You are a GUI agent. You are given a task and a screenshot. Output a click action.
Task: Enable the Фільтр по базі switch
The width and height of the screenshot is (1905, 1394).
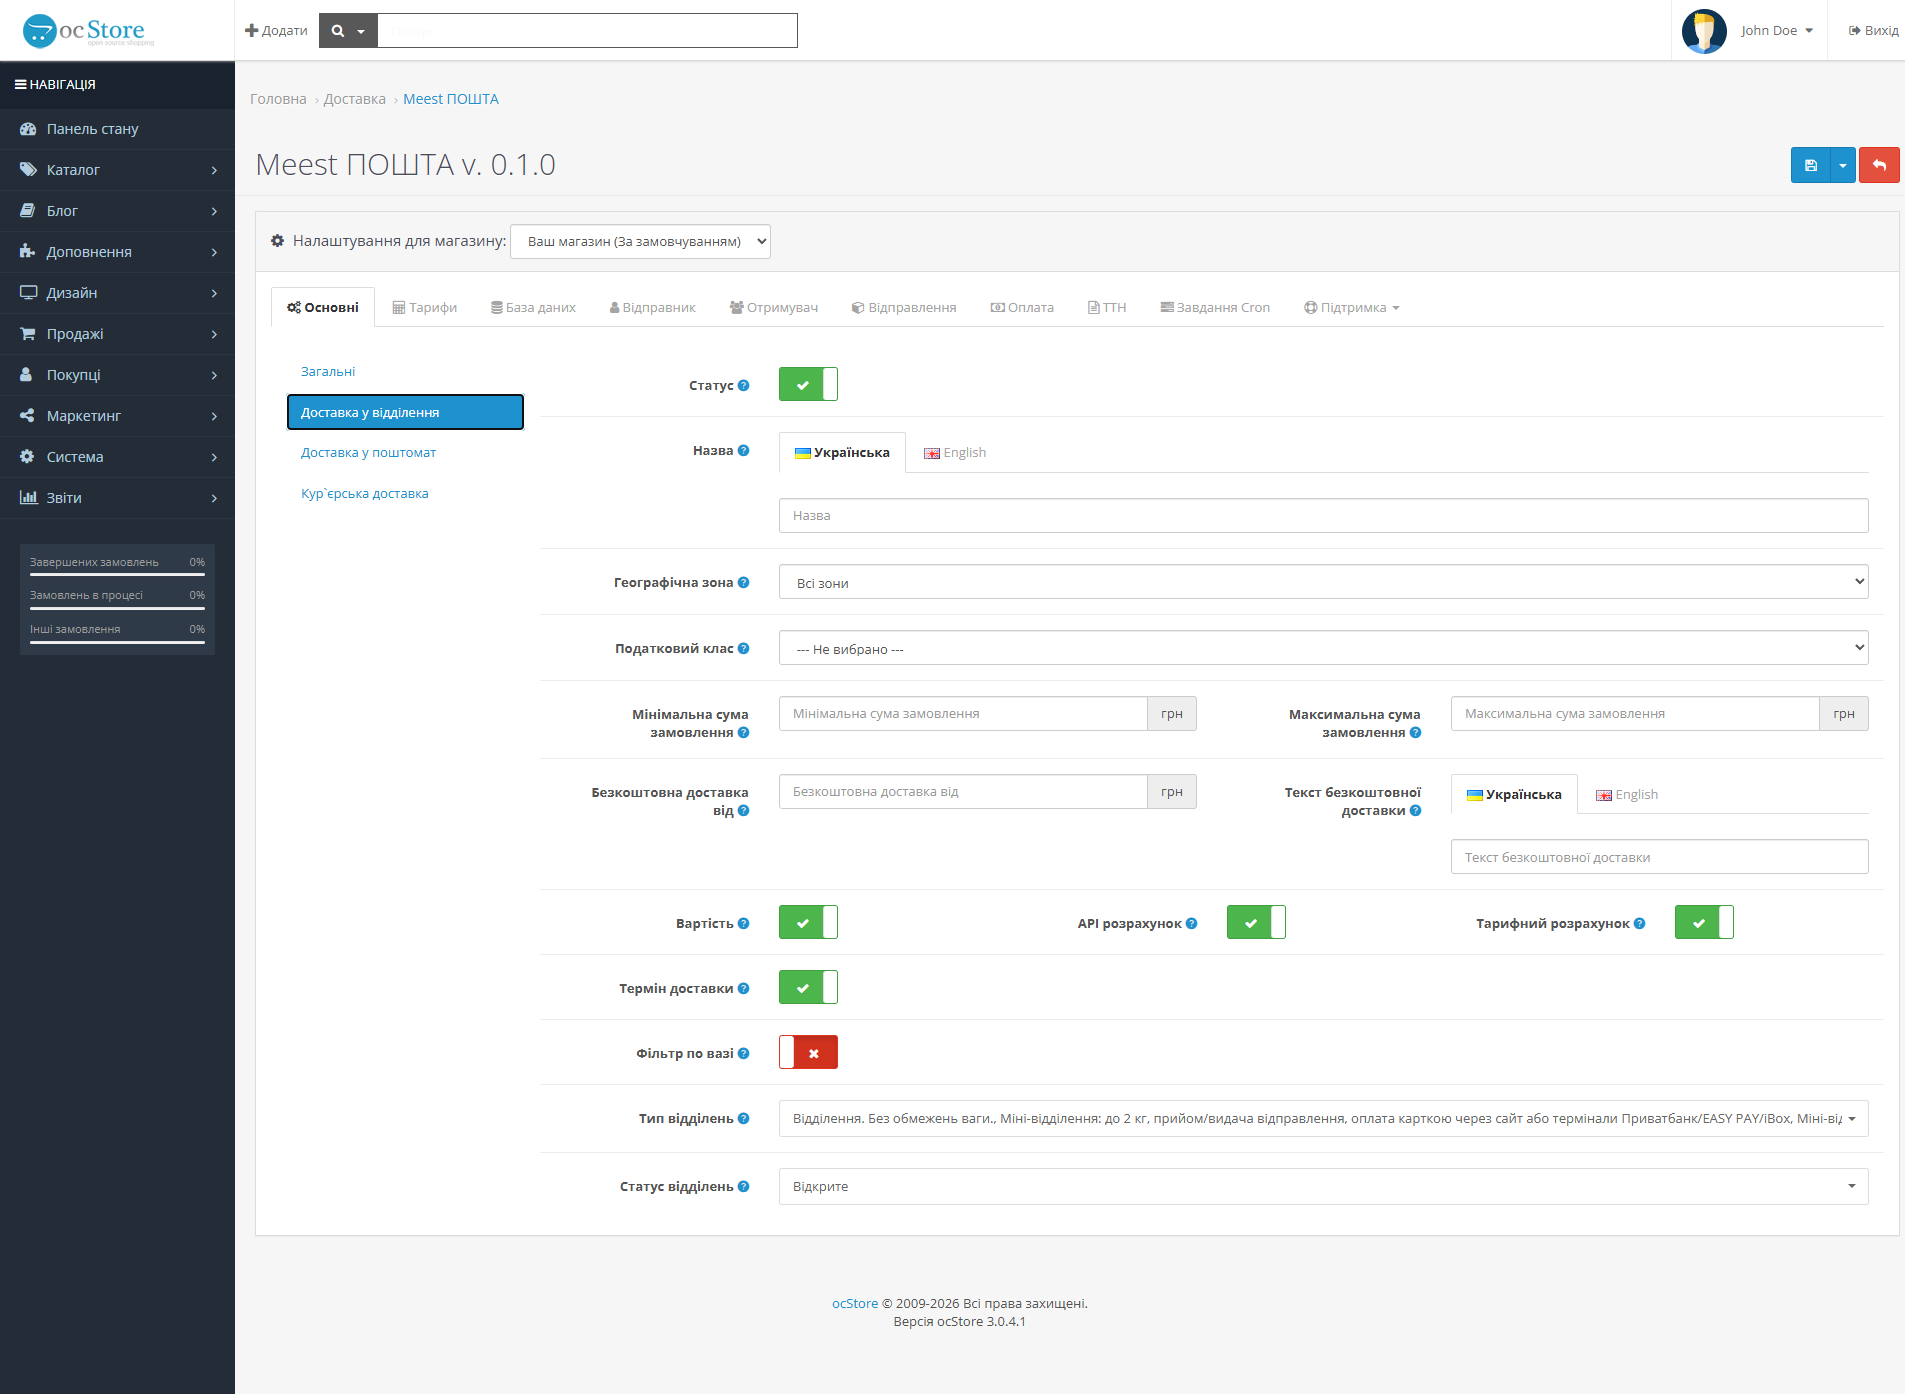click(808, 1052)
